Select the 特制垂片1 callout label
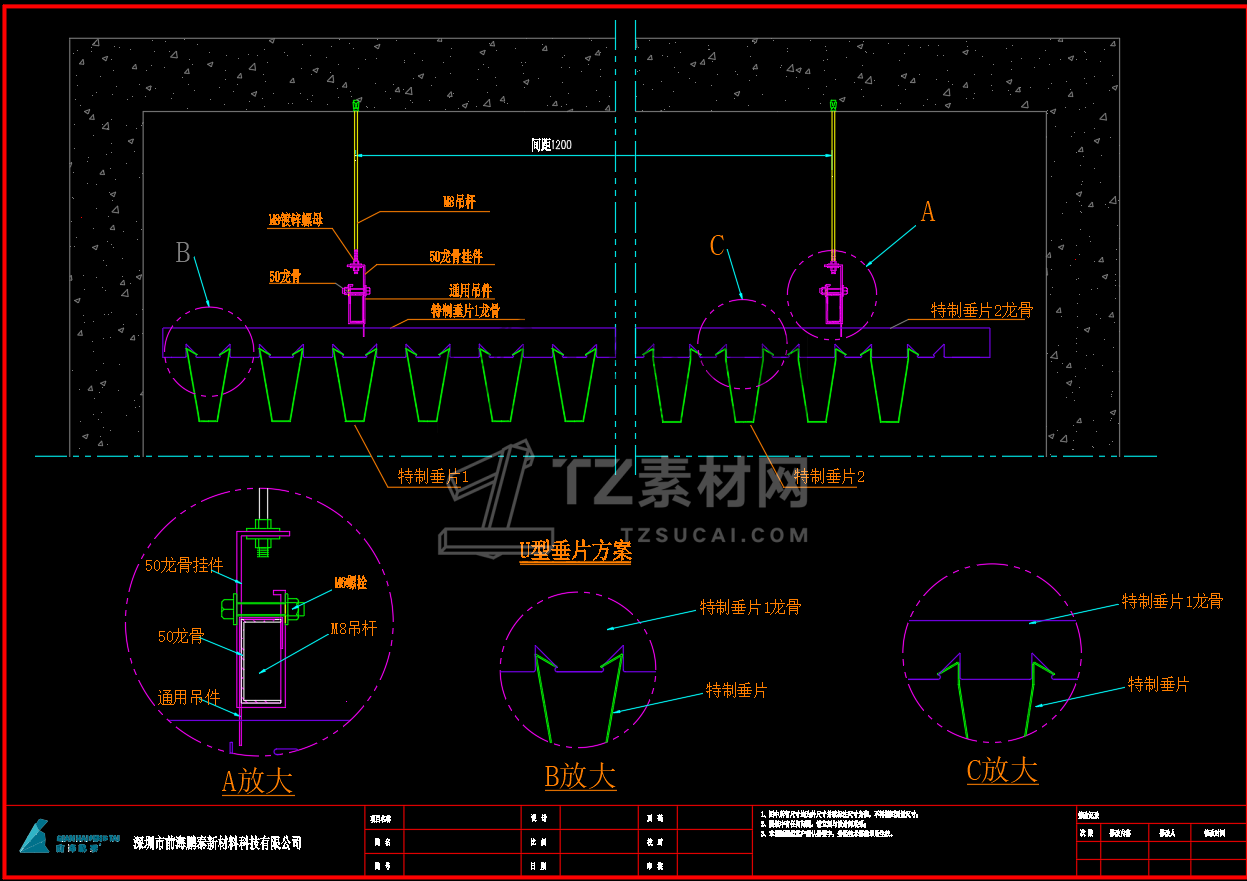The width and height of the screenshot is (1247, 881). (433, 477)
